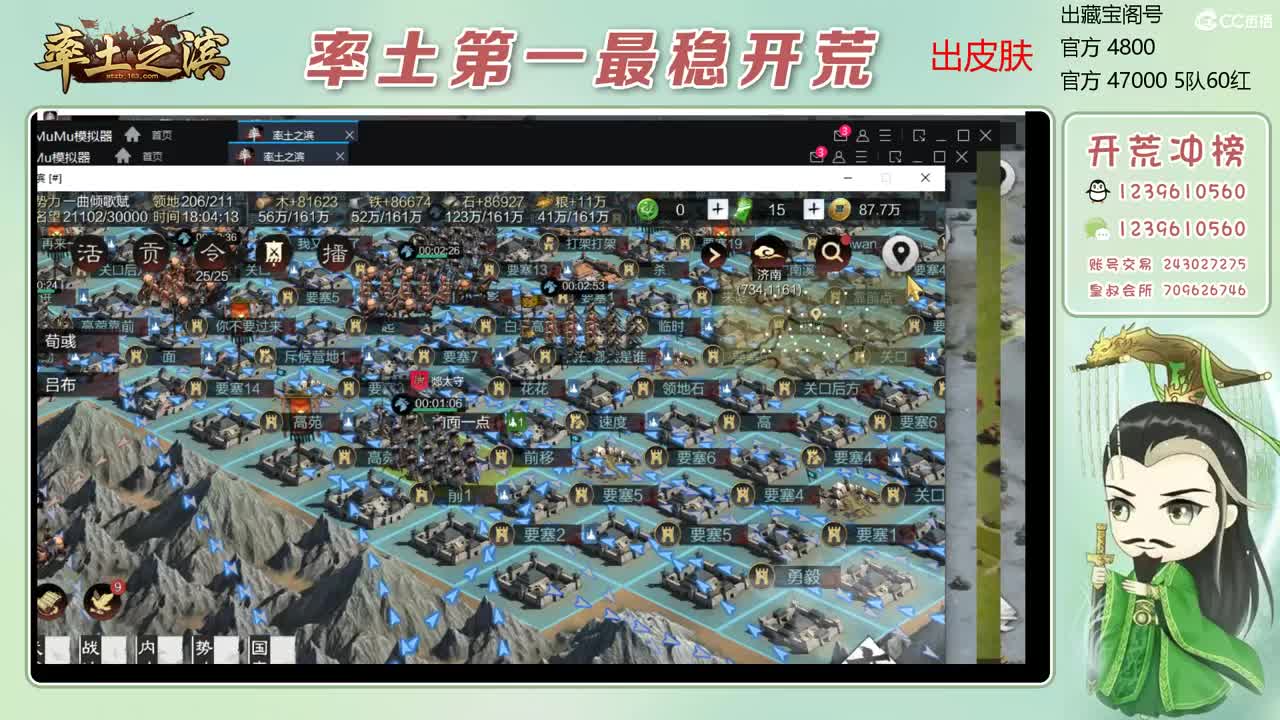This screenshot has height=720, width=1280.
Task: Click the 率土之滨 game logo at top left
Action: click(134, 53)
